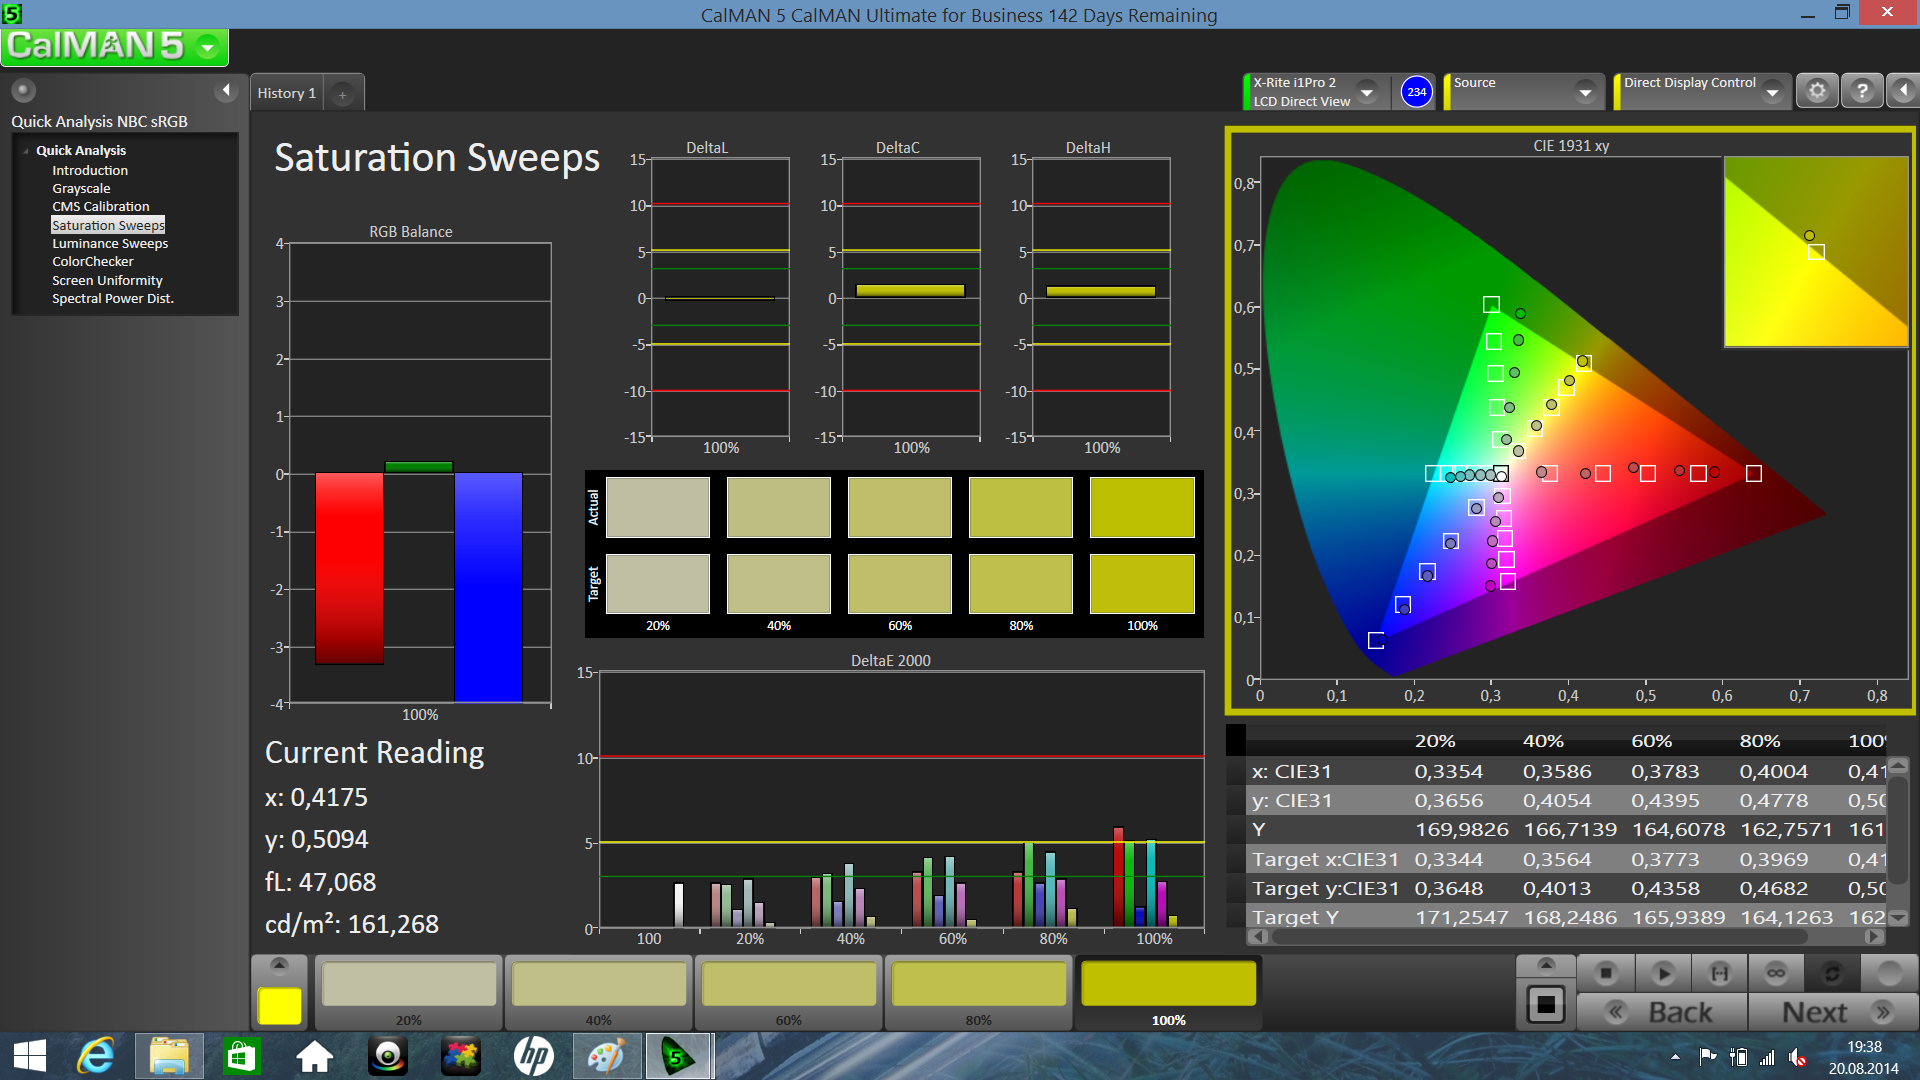
Task: Click the Back button
Action: (1662, 1012)
